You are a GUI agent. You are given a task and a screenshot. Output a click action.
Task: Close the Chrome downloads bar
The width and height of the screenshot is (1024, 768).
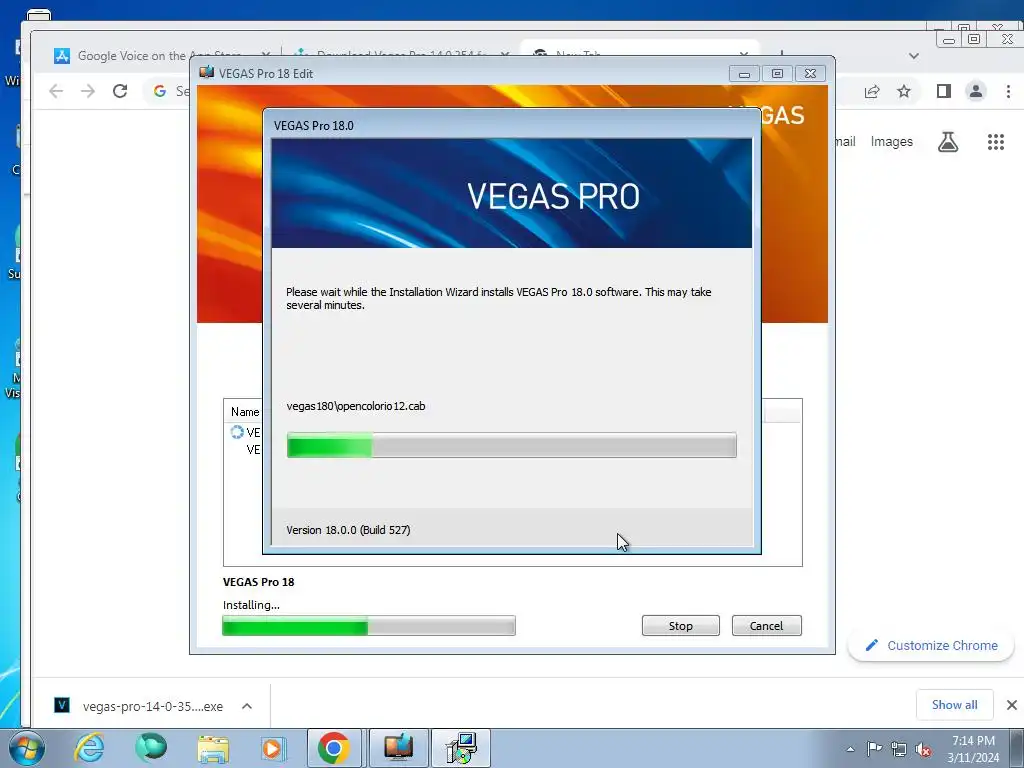(1012, 705)
